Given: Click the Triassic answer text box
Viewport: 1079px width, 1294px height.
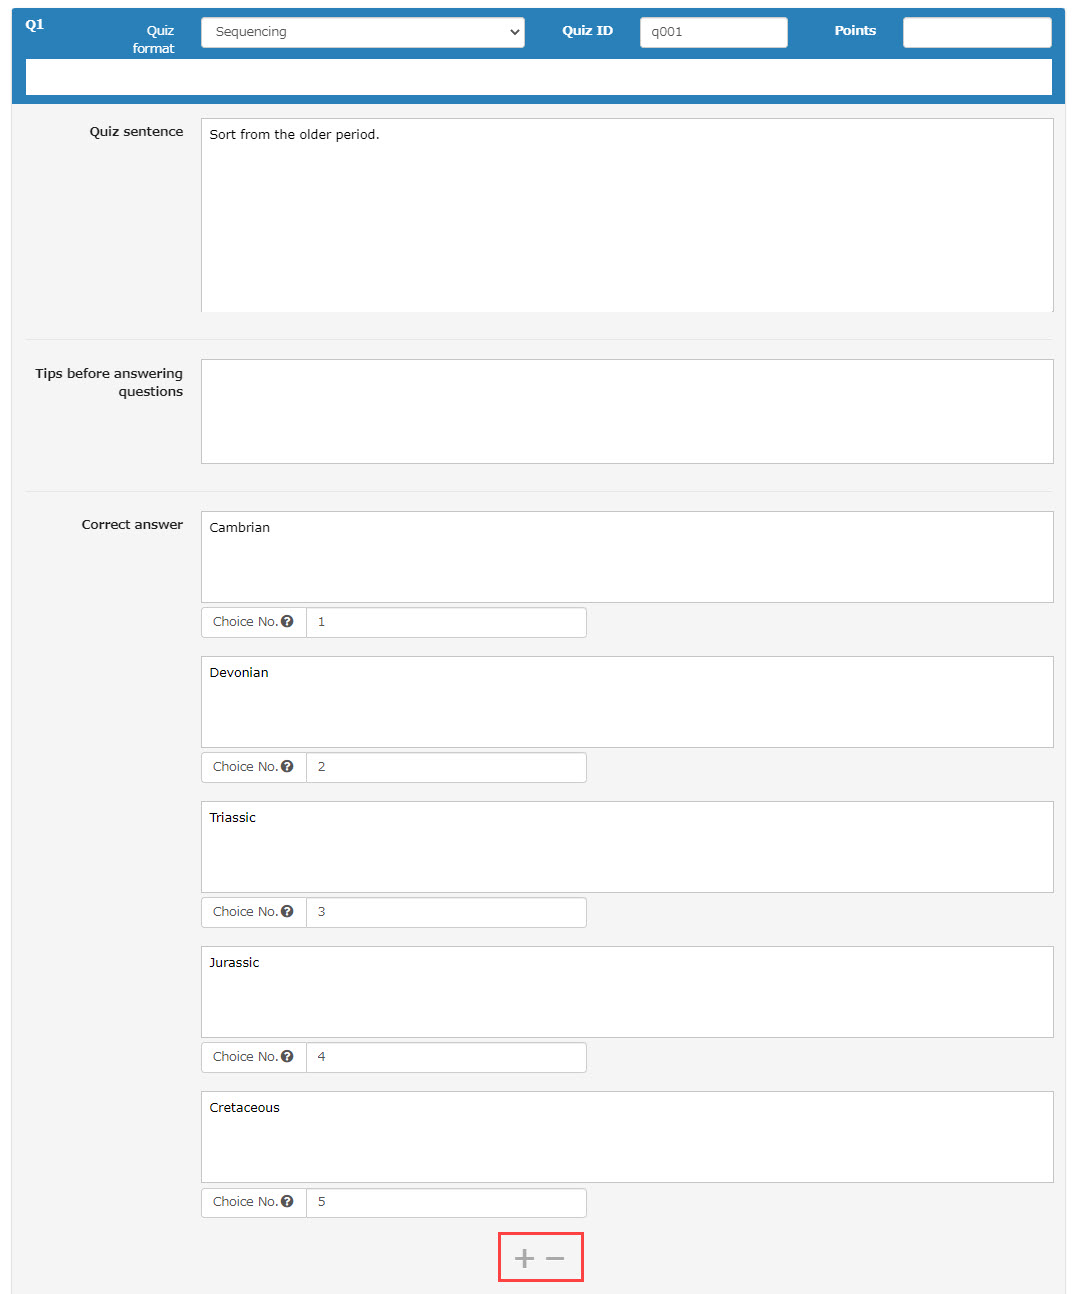Looking at the screenshot, I should point(627,847).
